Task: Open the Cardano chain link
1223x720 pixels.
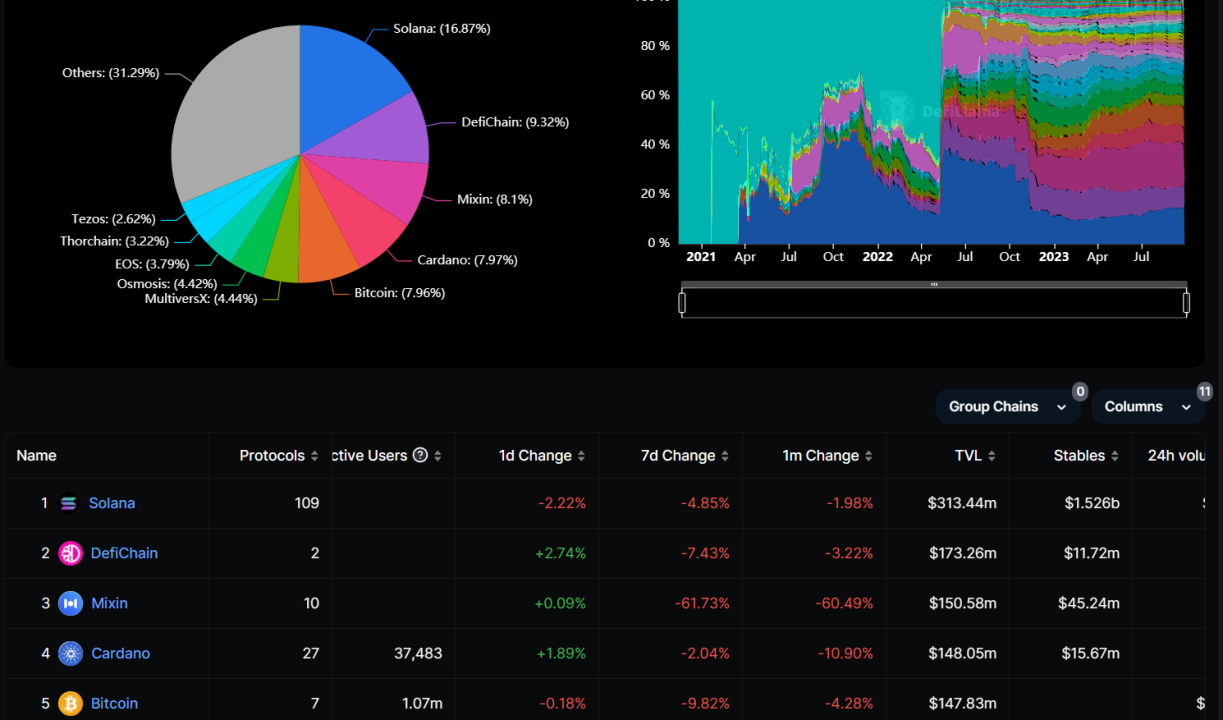Action: pyautogui.click(x=120, y=653)
